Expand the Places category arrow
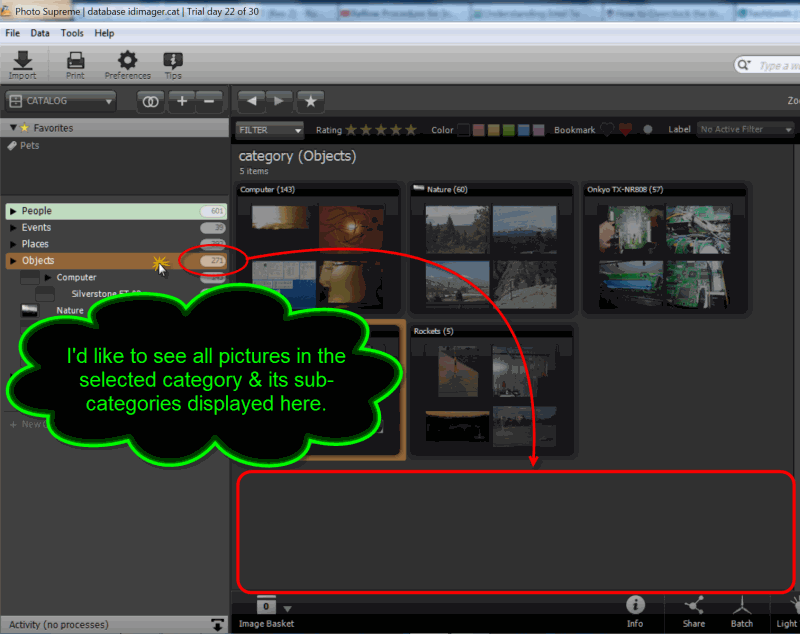800x634 pixels. [13, 244]
